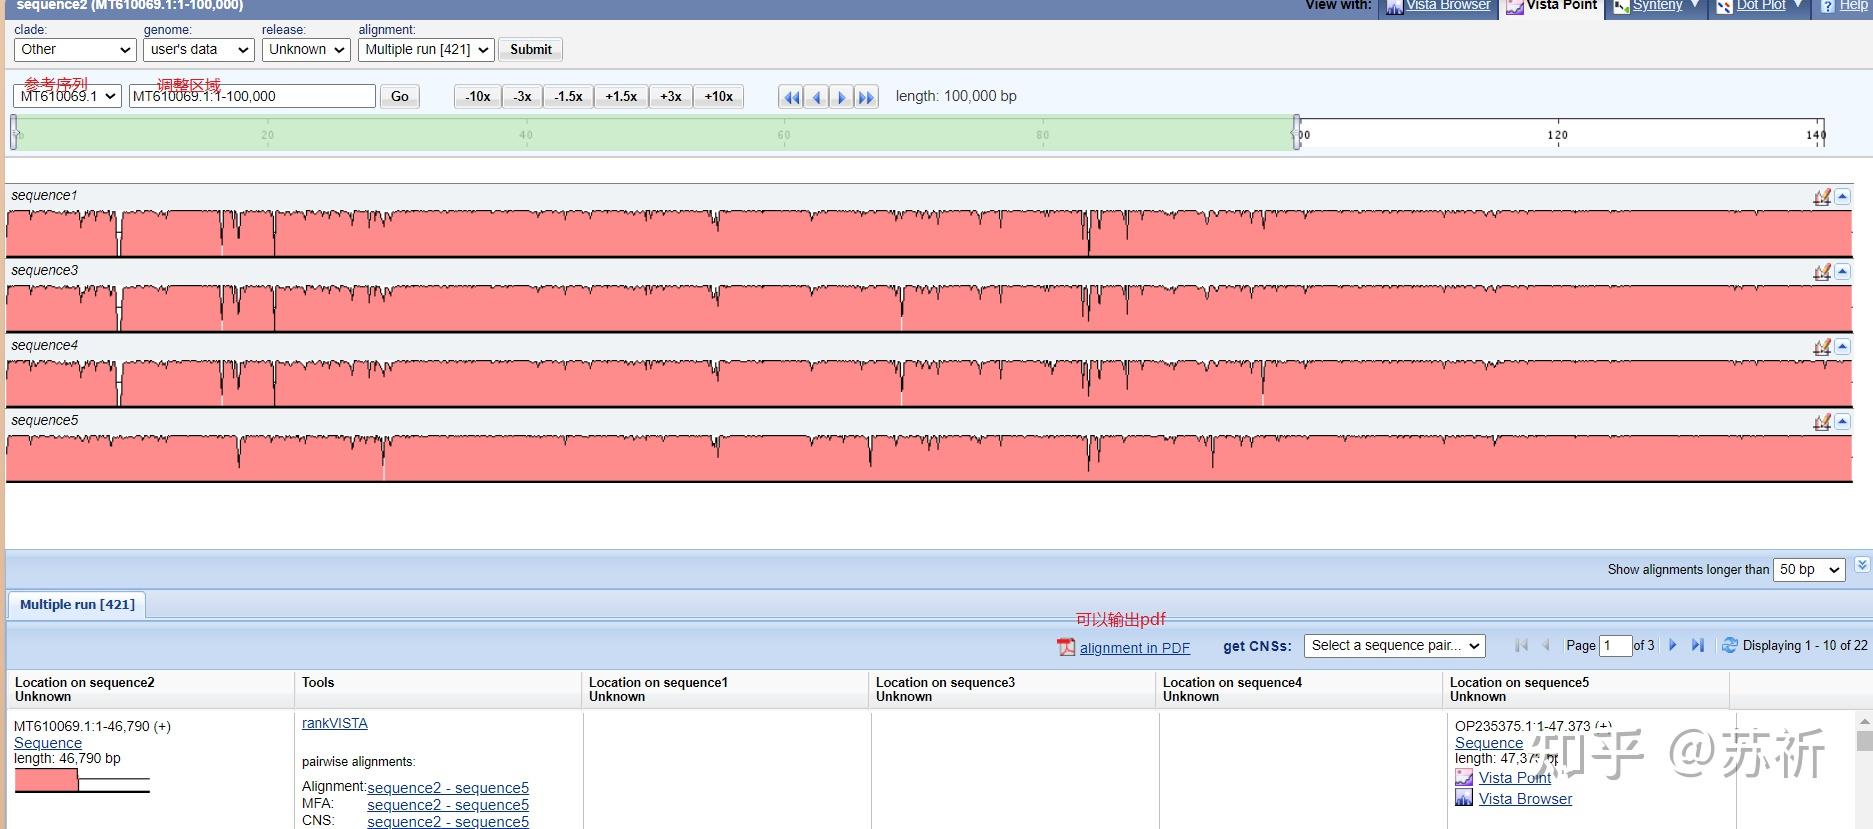1873x829 pixels.
Task: Click the right handle of the region slider
Action: point(1297,133)
